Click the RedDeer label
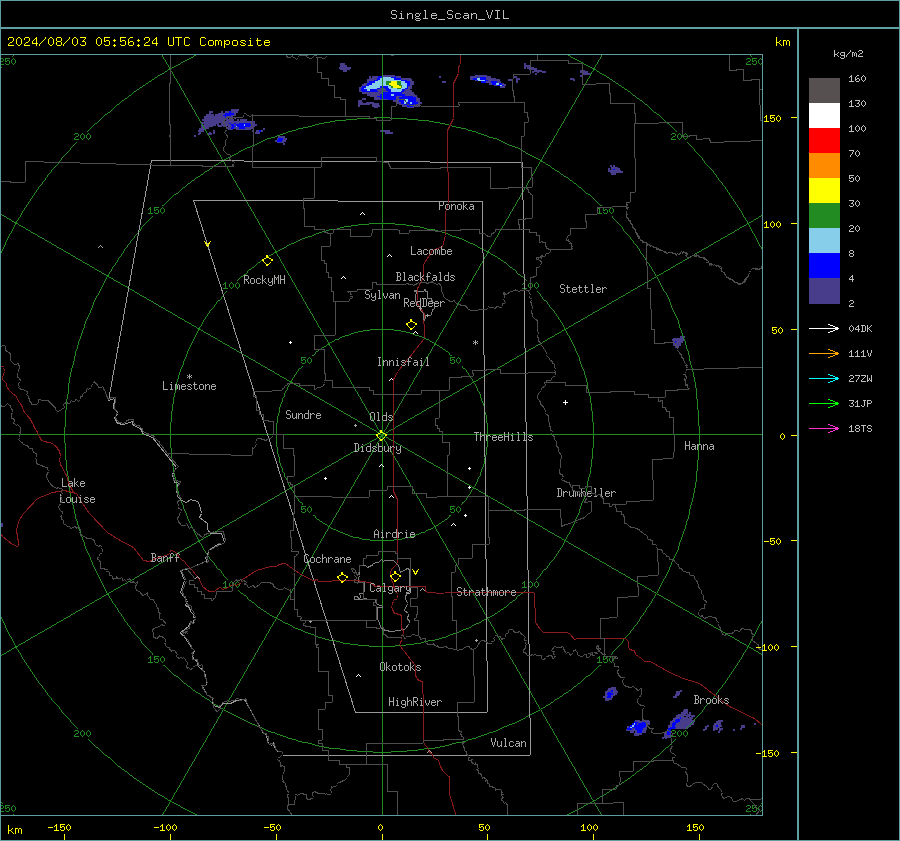Viewport: 900px width, 841px height. tap(424, 303)
